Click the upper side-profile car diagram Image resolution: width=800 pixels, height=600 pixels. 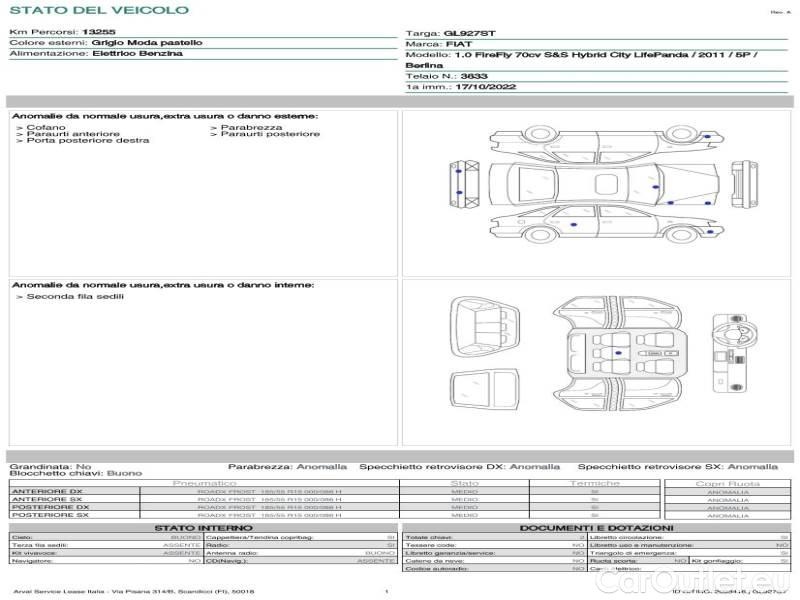598,144
